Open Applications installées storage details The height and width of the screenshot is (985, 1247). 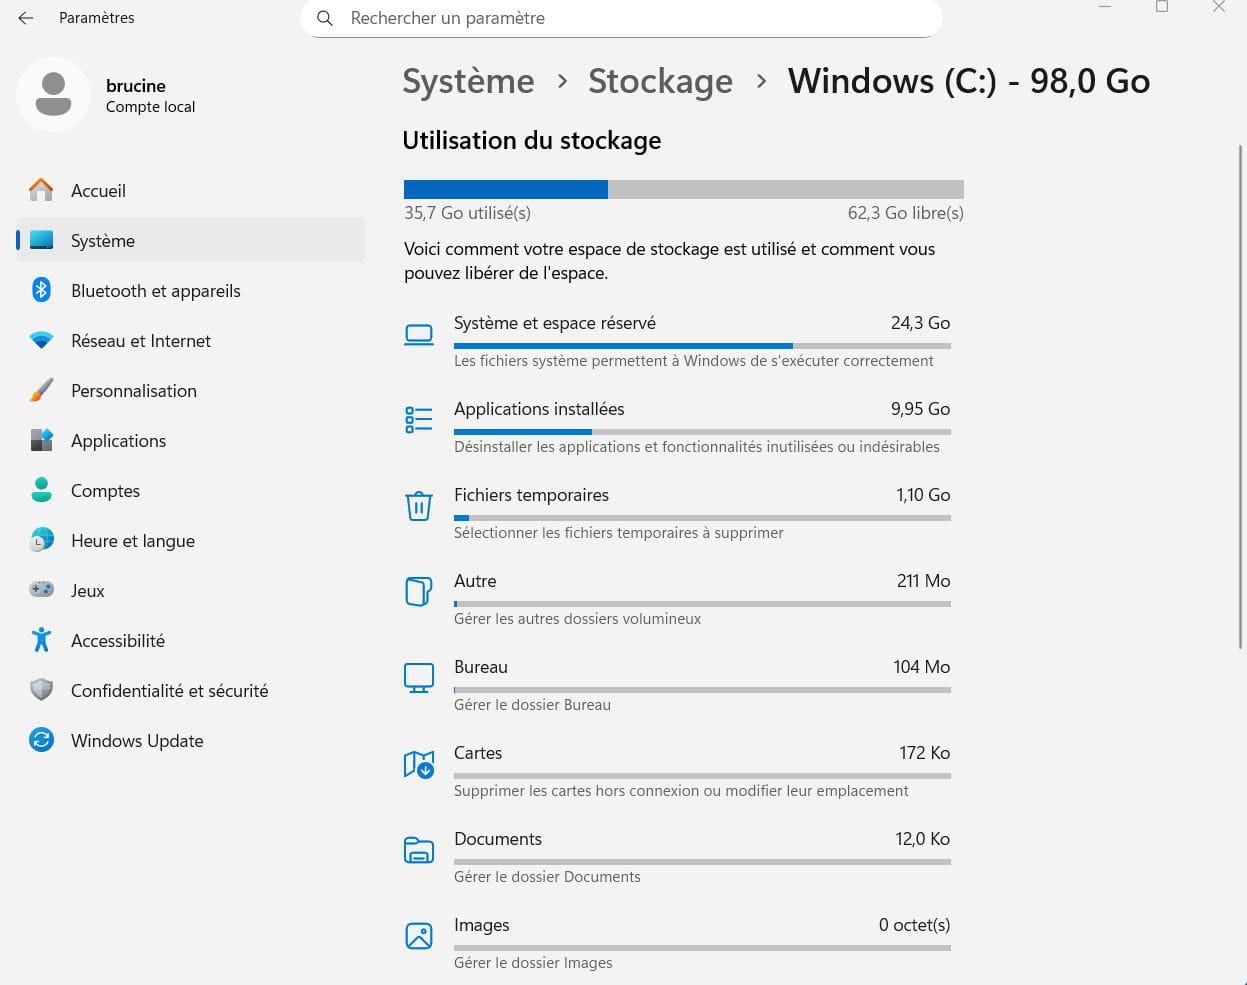click(677, 427)
